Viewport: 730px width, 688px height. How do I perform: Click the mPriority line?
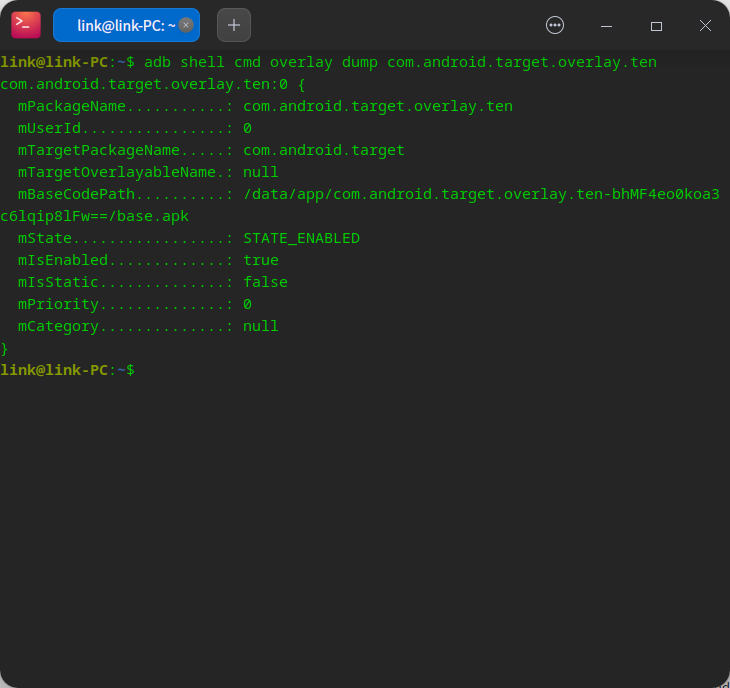tap(135, 304)
